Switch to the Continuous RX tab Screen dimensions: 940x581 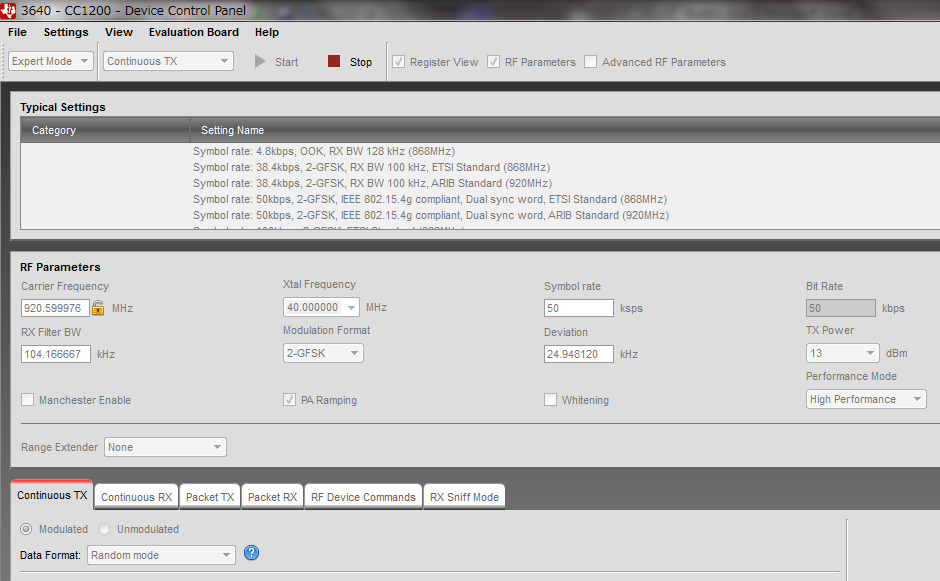coord(136,497)
